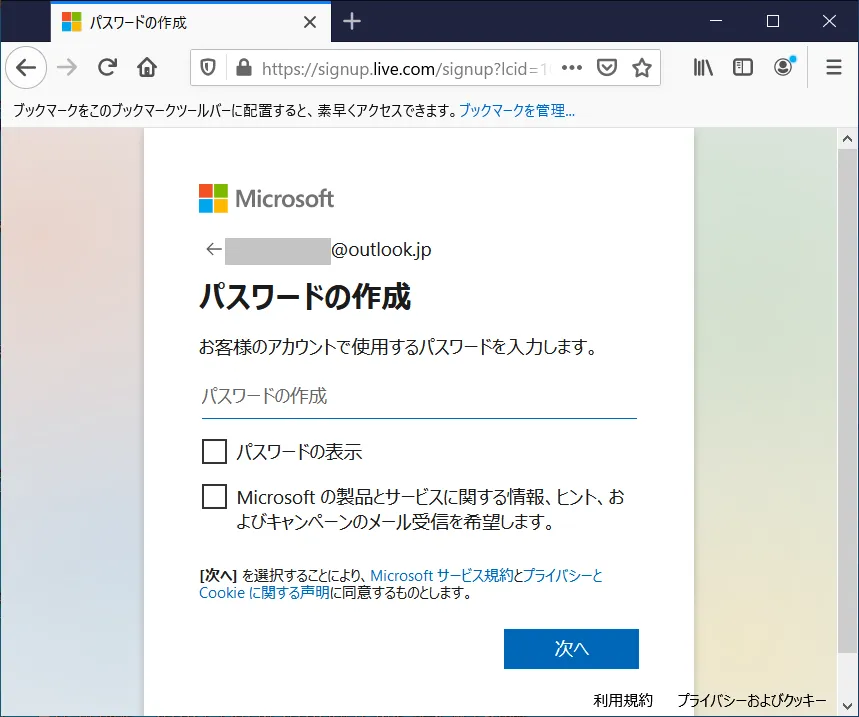Open the プライバシーおよびクッキー footer link
The width and height of the screenshot is (859, 717).
(x=752, y=700)
